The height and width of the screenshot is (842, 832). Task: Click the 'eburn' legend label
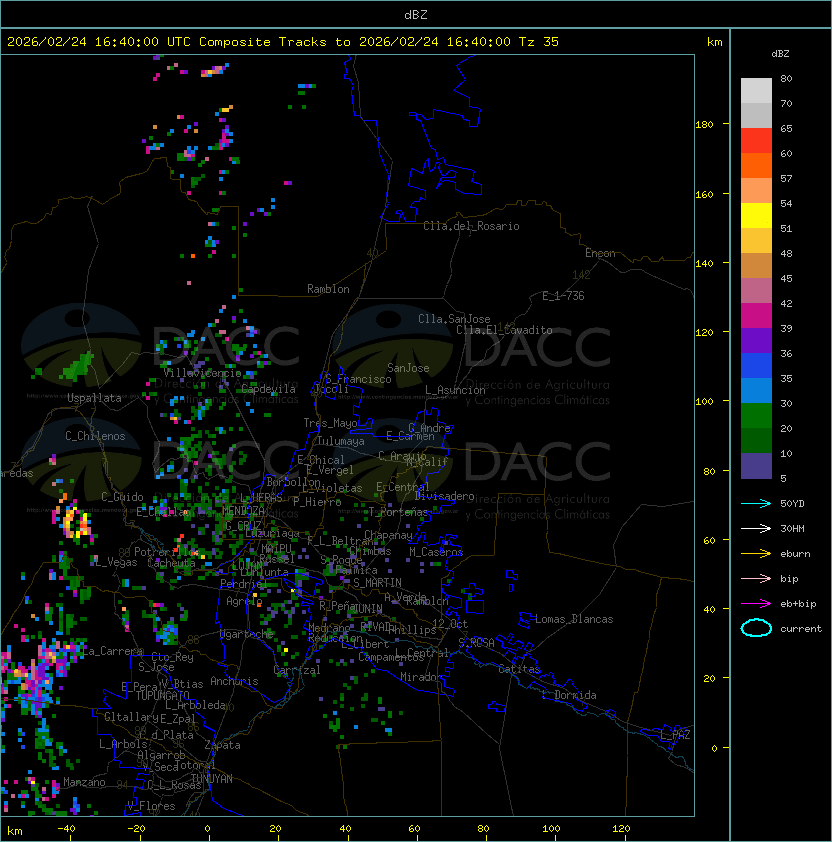coord(795,554)
